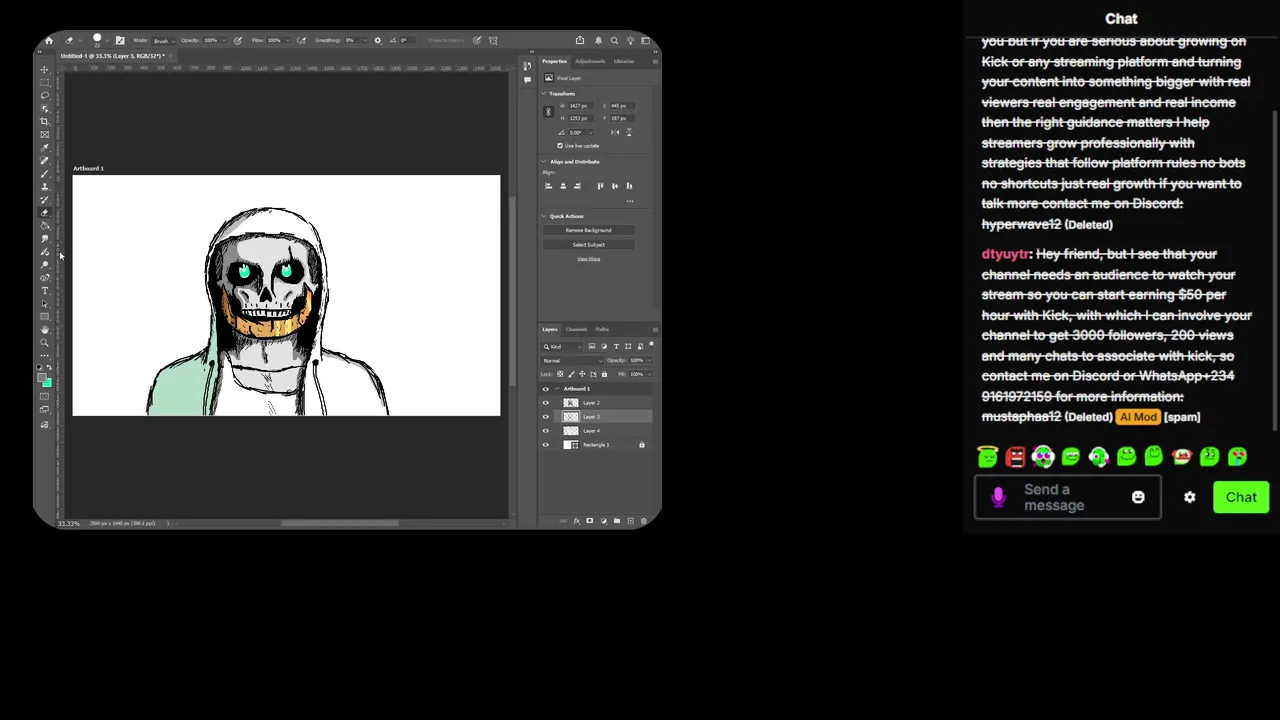Open the Share icon in options bar
Screen dimensions: 1280x720
click(x=579, y=40)
